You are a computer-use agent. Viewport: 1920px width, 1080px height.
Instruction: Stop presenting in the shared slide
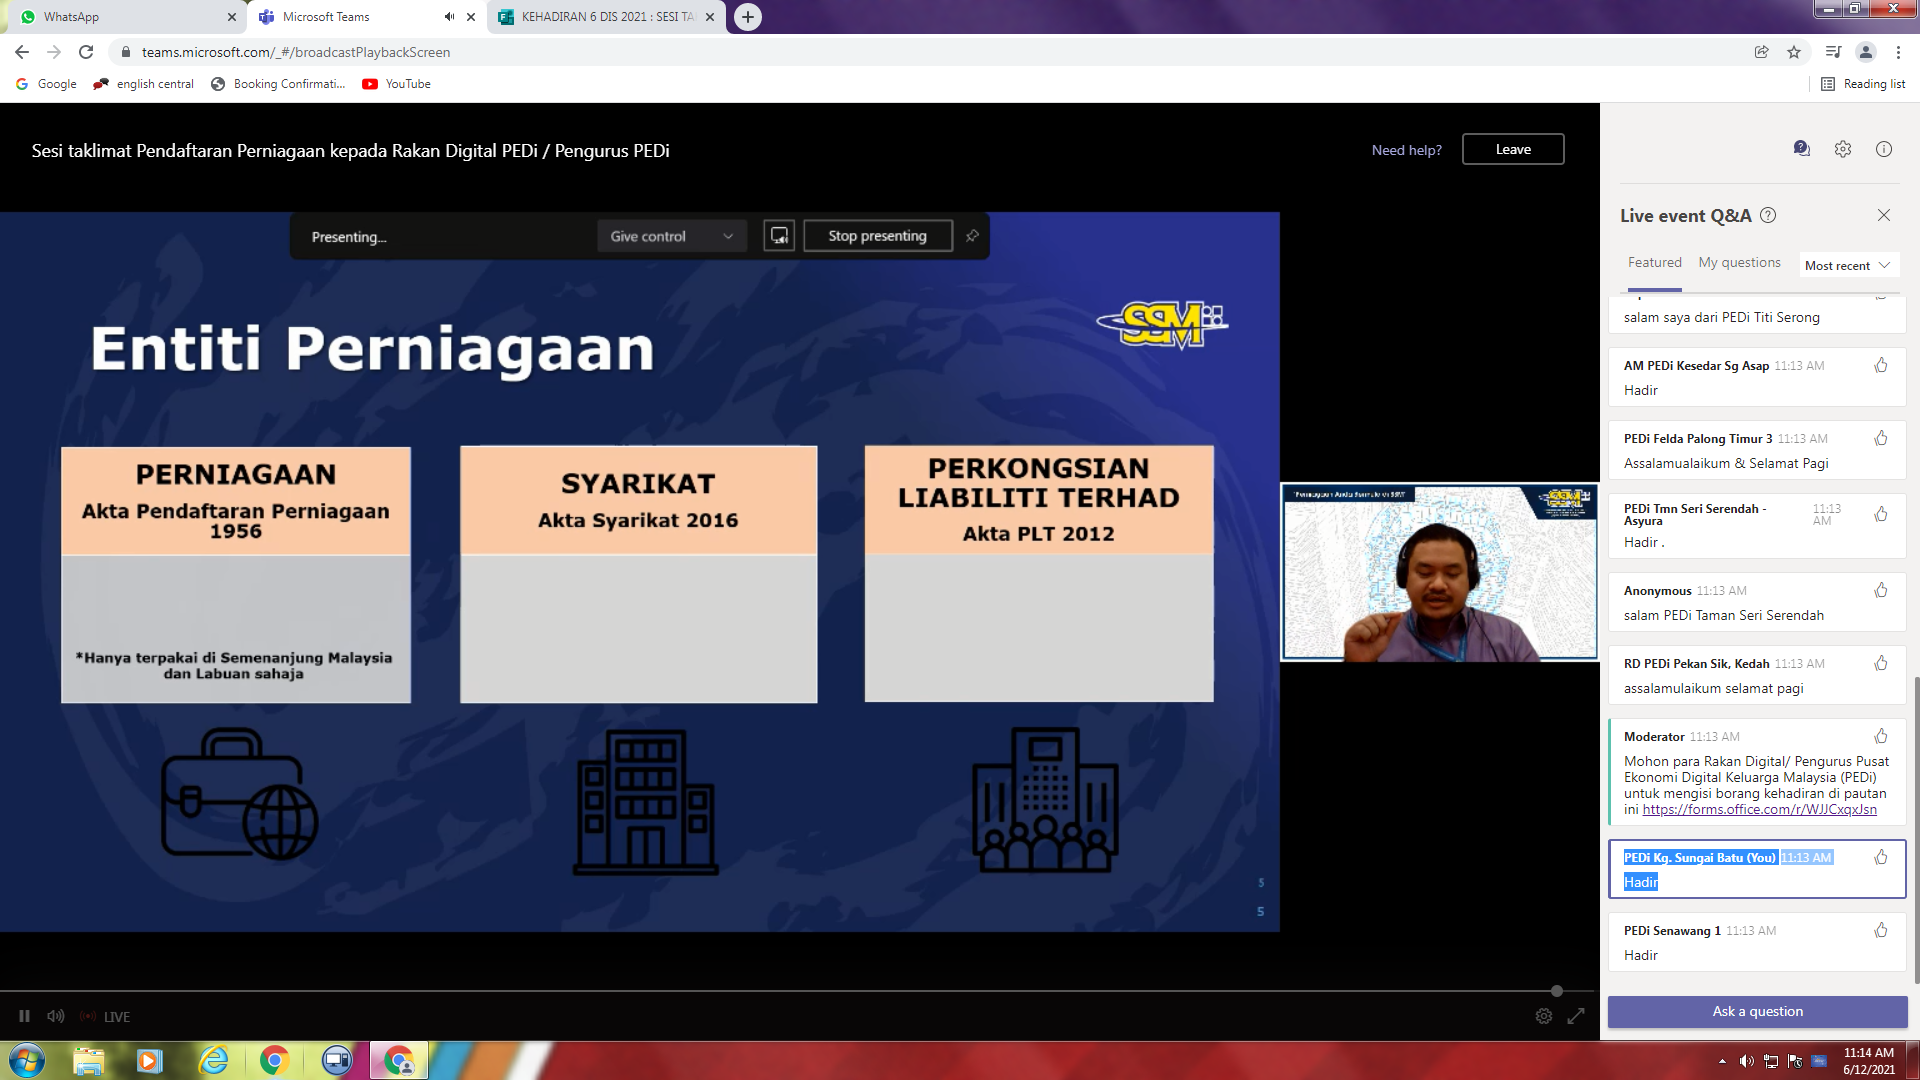coord(877,236)
